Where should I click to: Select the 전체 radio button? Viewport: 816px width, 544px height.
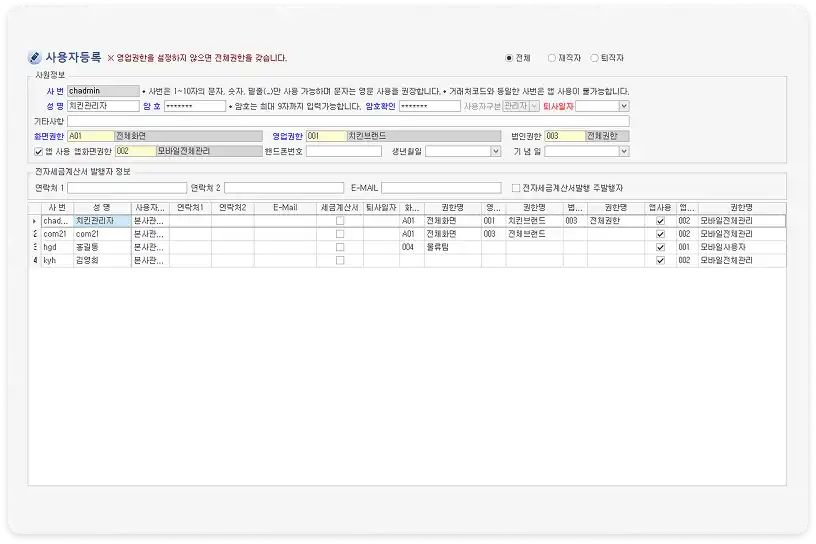(509, 58)
